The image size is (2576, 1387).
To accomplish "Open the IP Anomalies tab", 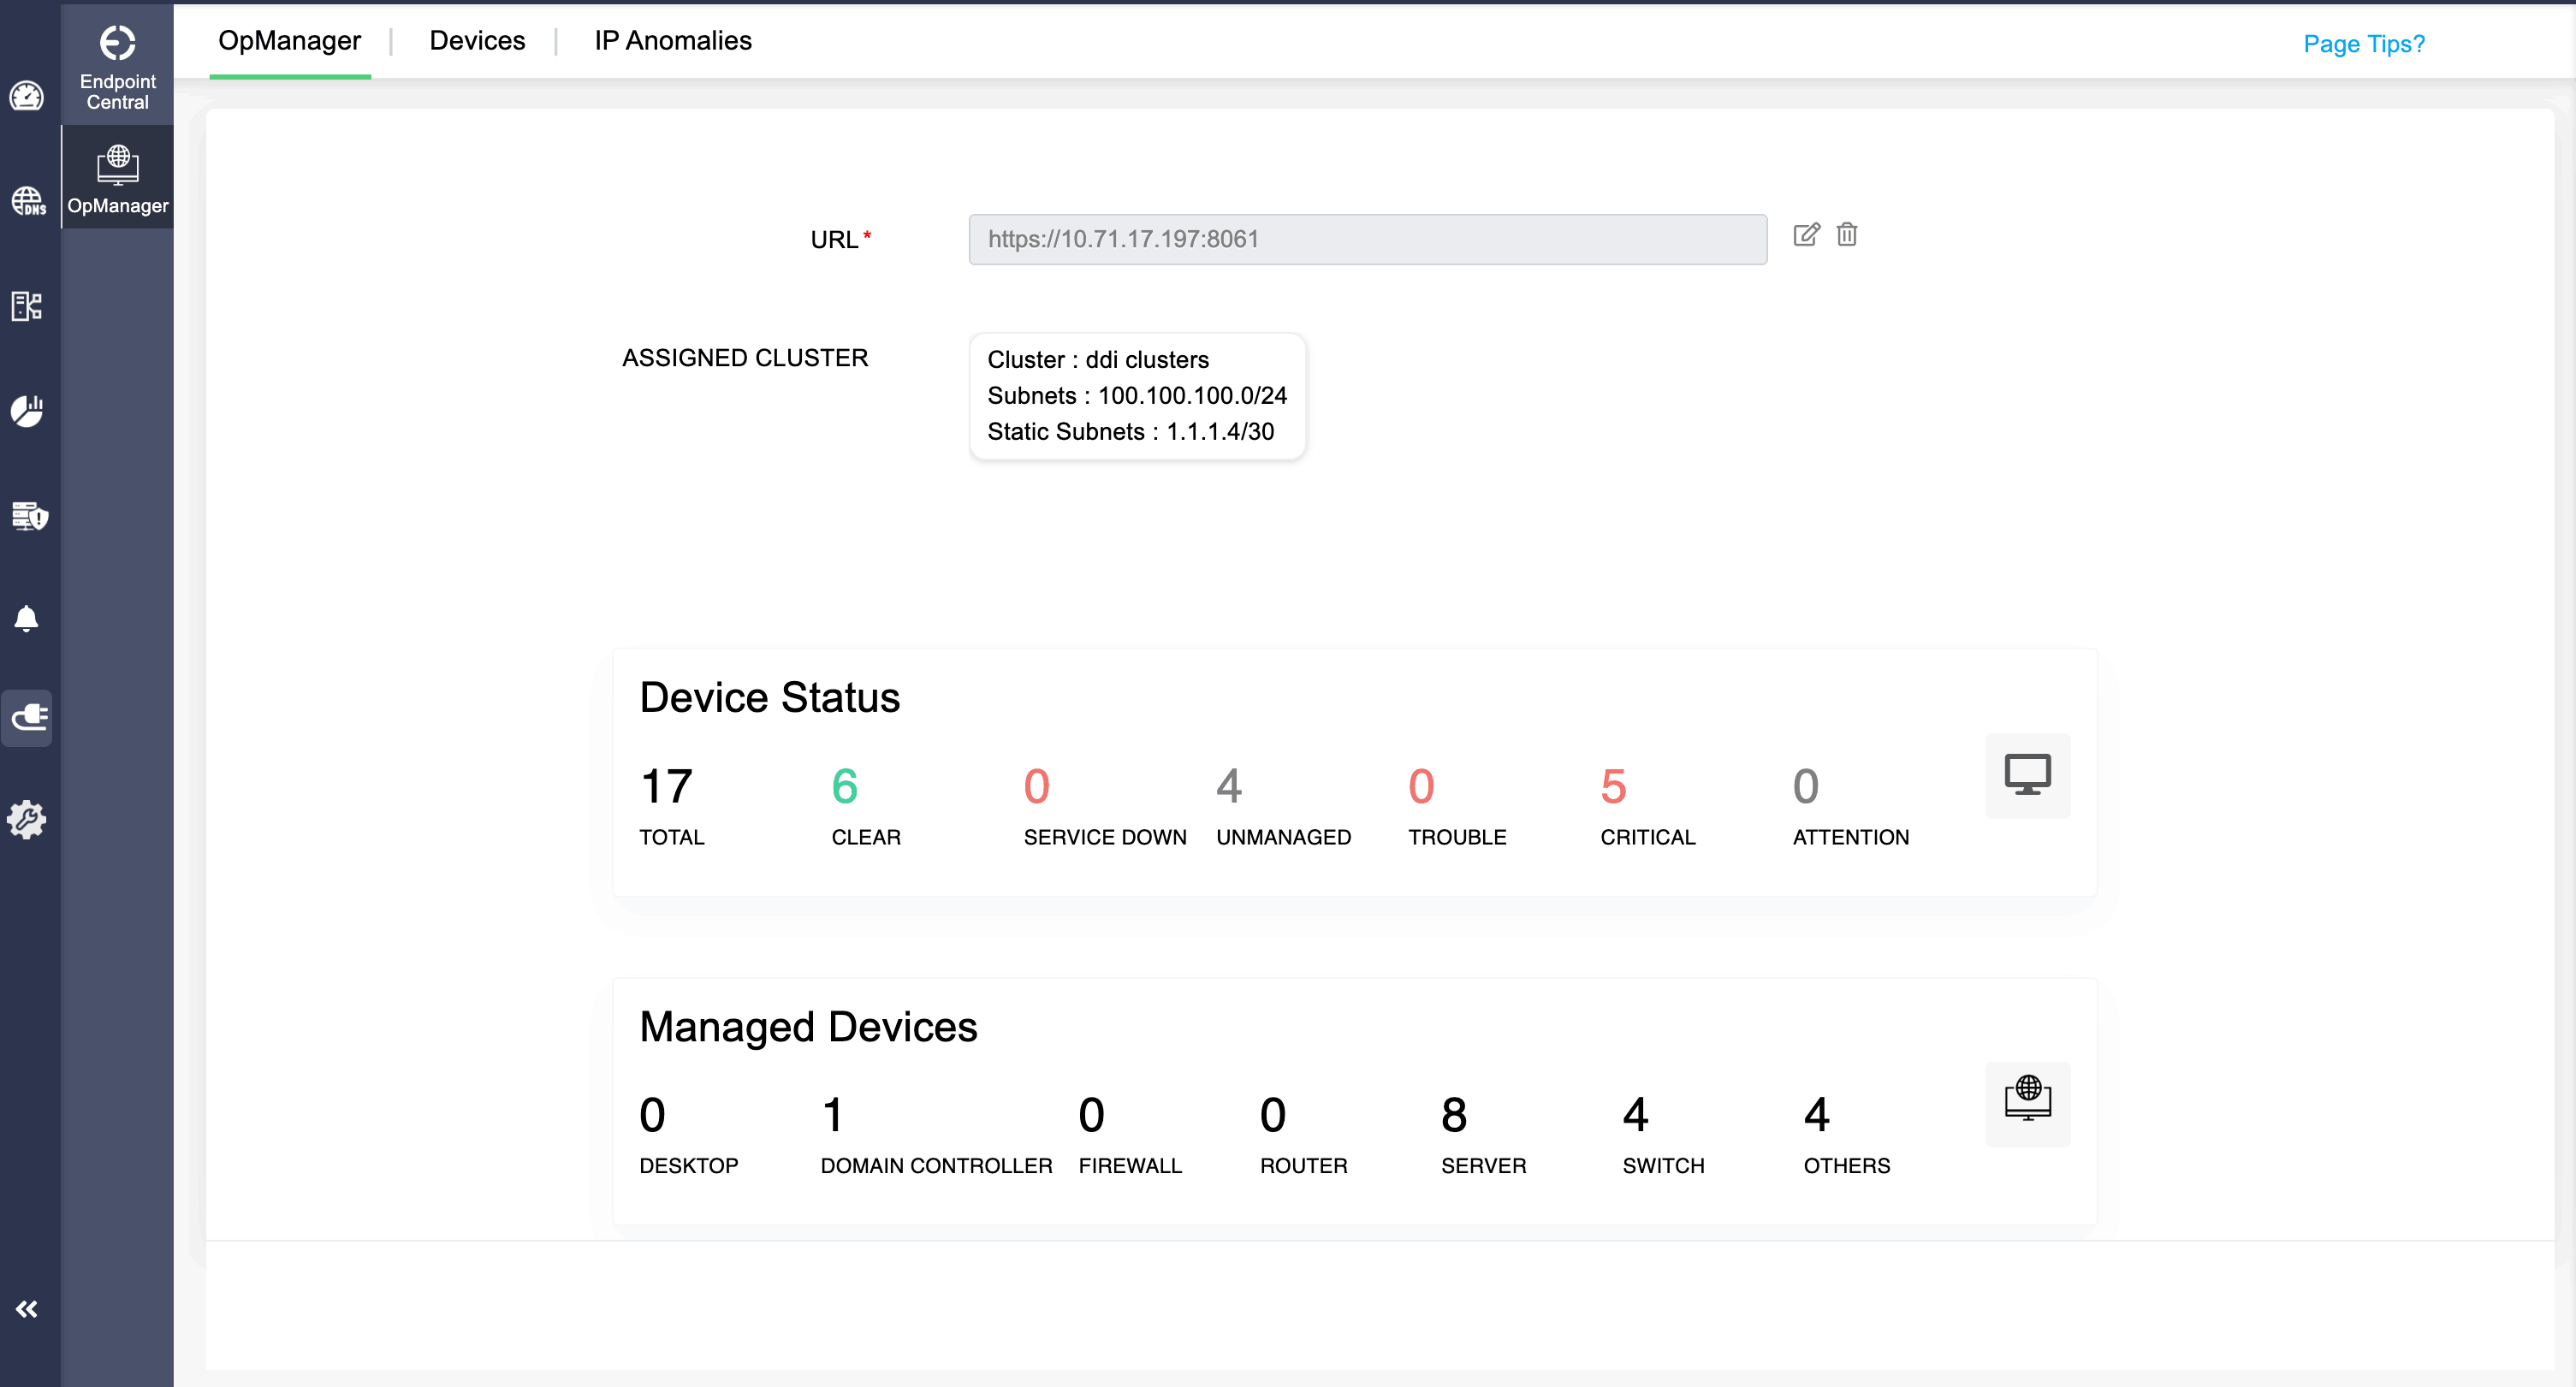I will pyautogui.click(x=672, y=40).
